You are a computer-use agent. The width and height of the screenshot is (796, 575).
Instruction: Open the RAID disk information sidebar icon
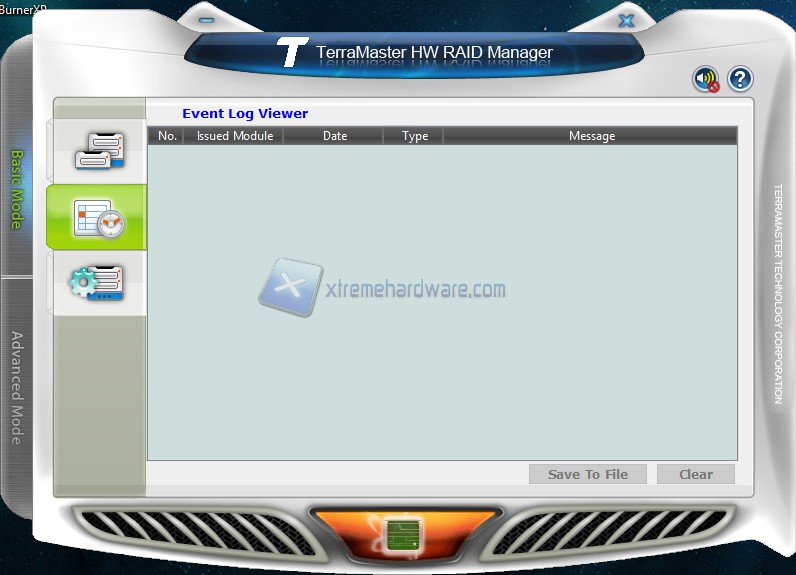(98, 150)
